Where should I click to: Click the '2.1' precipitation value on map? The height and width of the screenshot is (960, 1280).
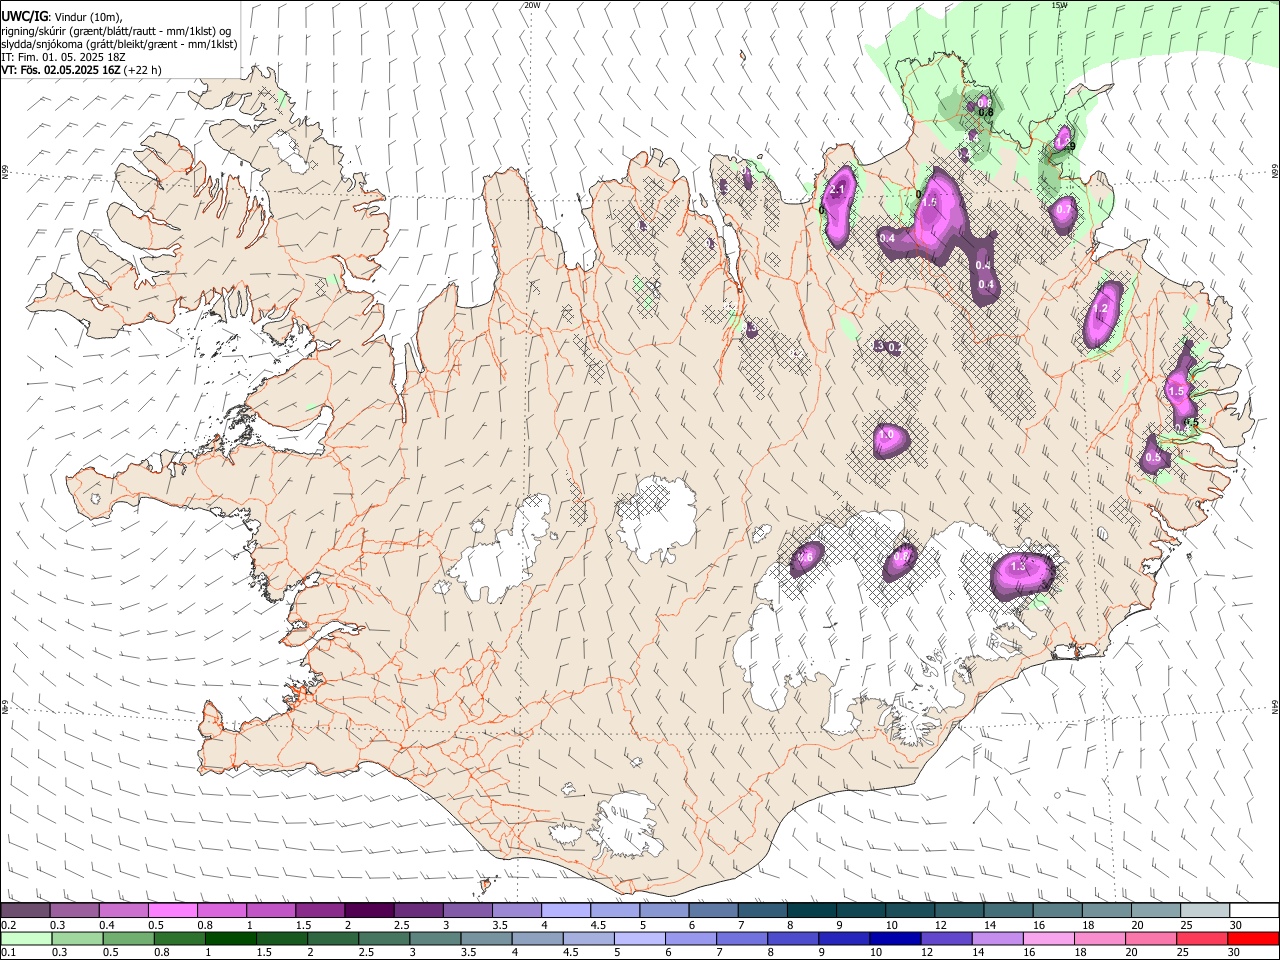(x=838, y=190)
